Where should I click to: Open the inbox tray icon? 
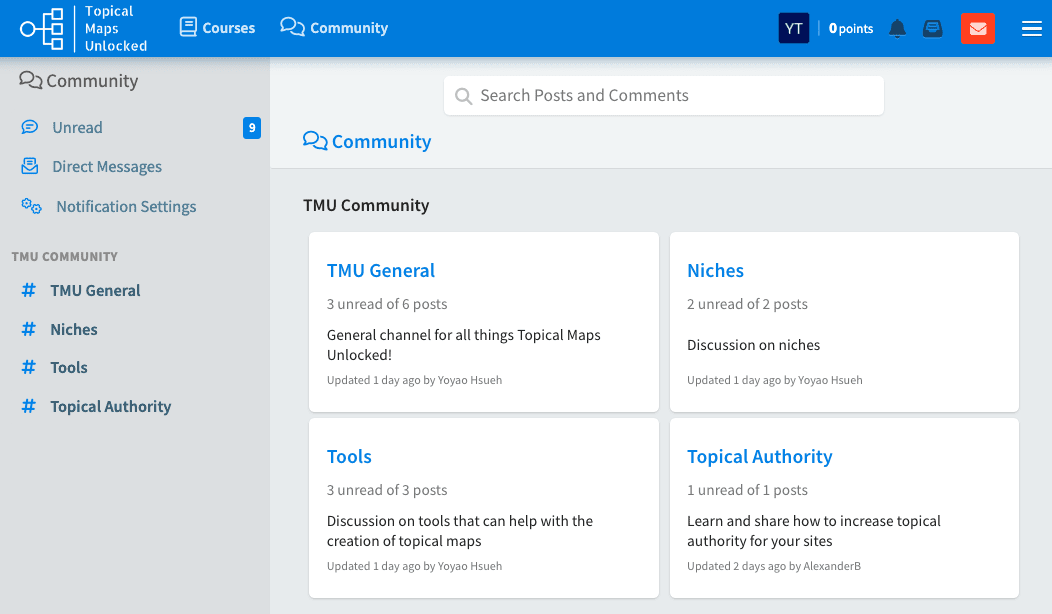pos(932,29)
